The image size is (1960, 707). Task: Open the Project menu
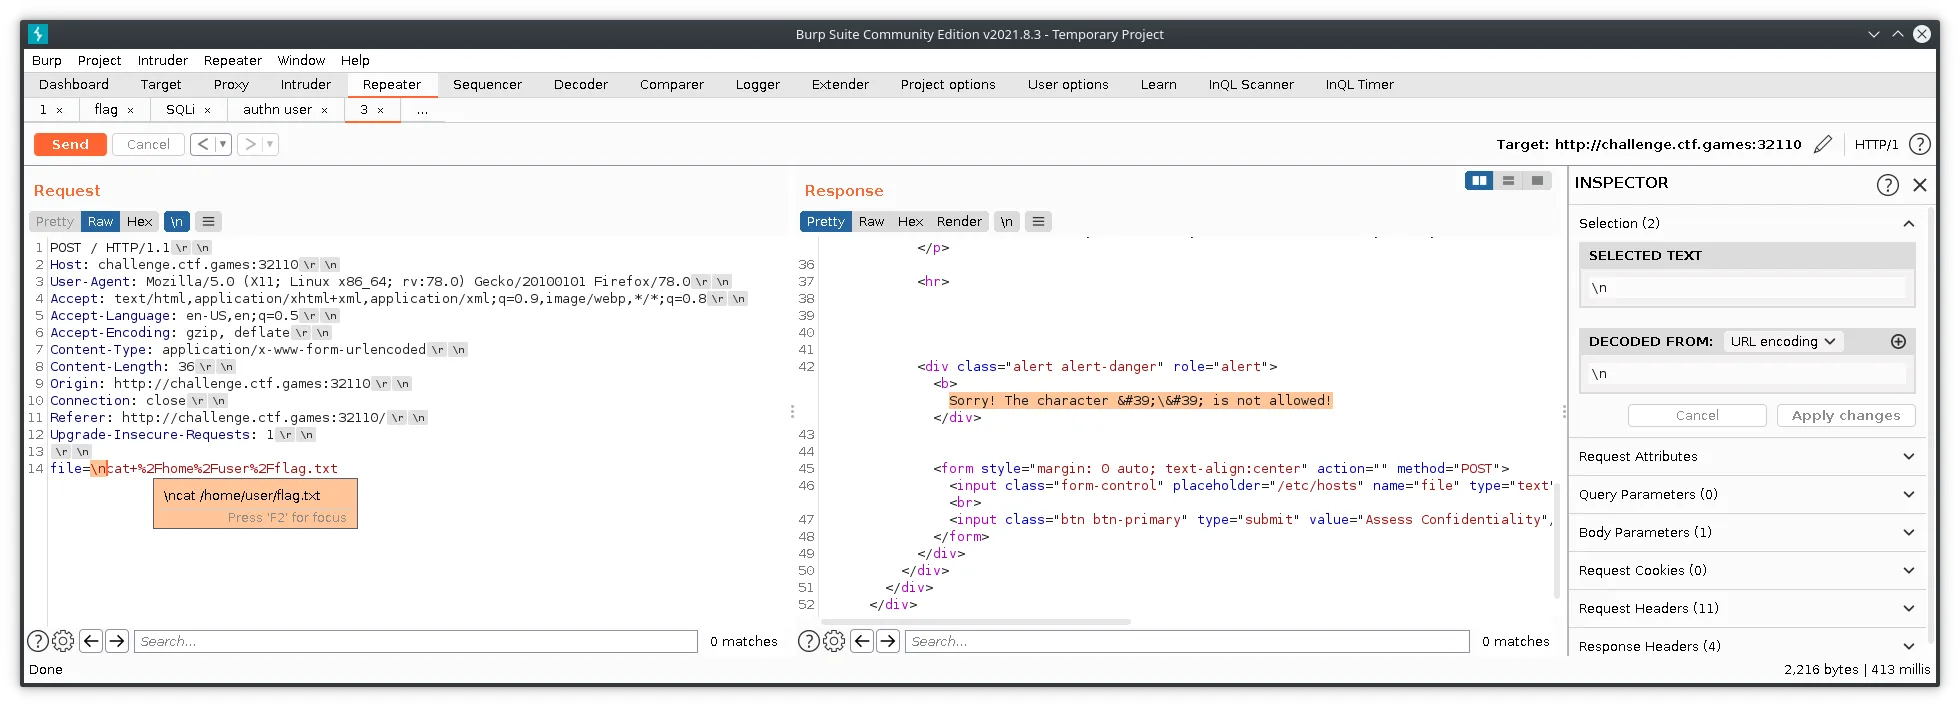pos(99,60)
